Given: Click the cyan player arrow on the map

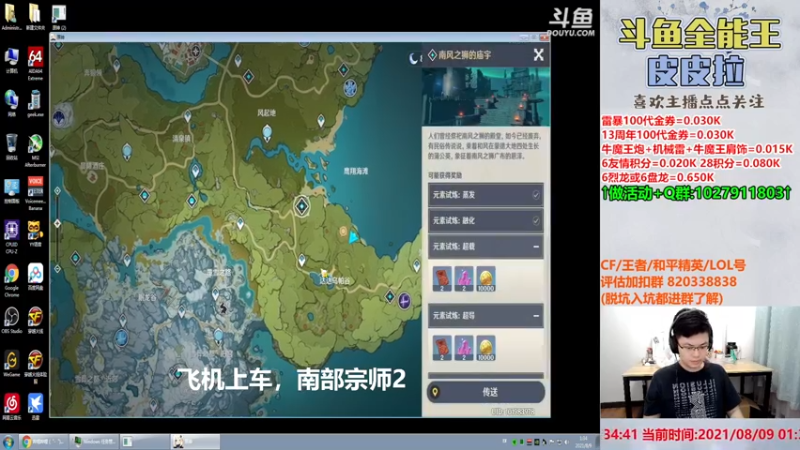Looking at the screenshot, I should coord(353,237).
